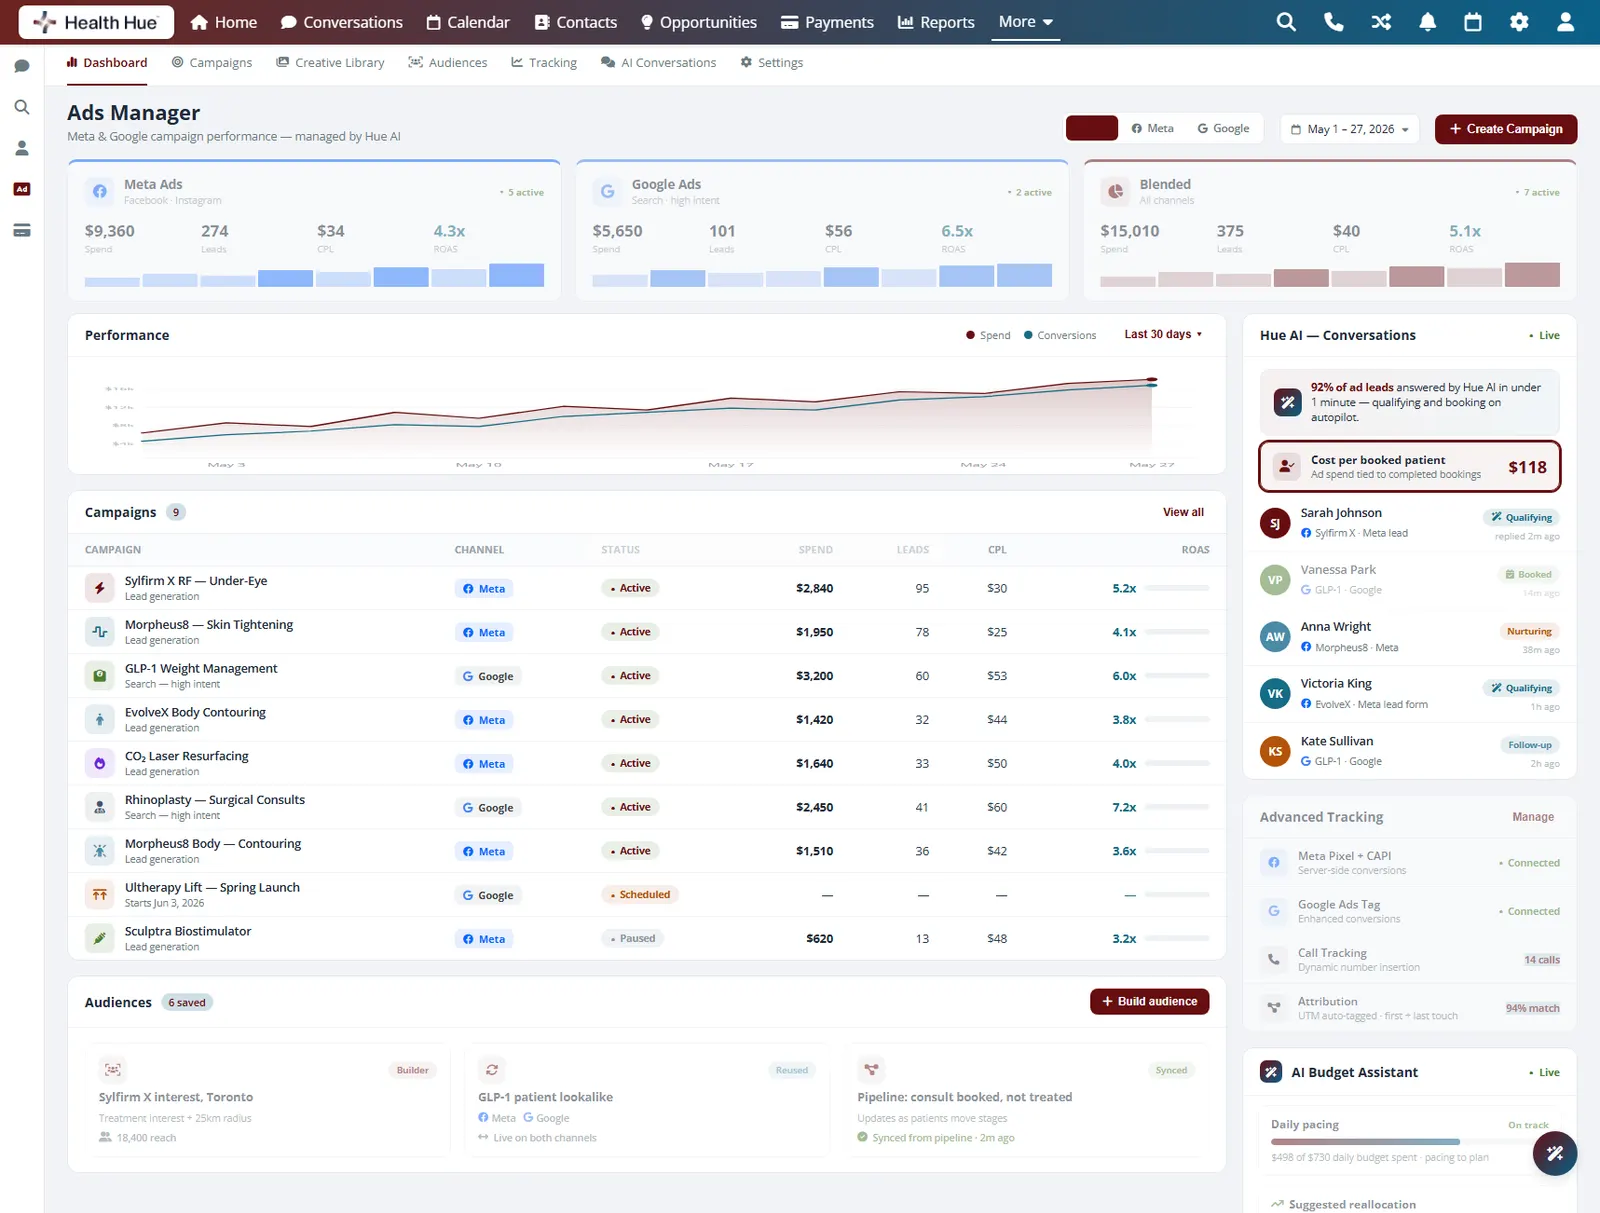The image size is (1600, 1213).
Task: Click the Create Campaign button
Action: click(x=1506, y=129)
